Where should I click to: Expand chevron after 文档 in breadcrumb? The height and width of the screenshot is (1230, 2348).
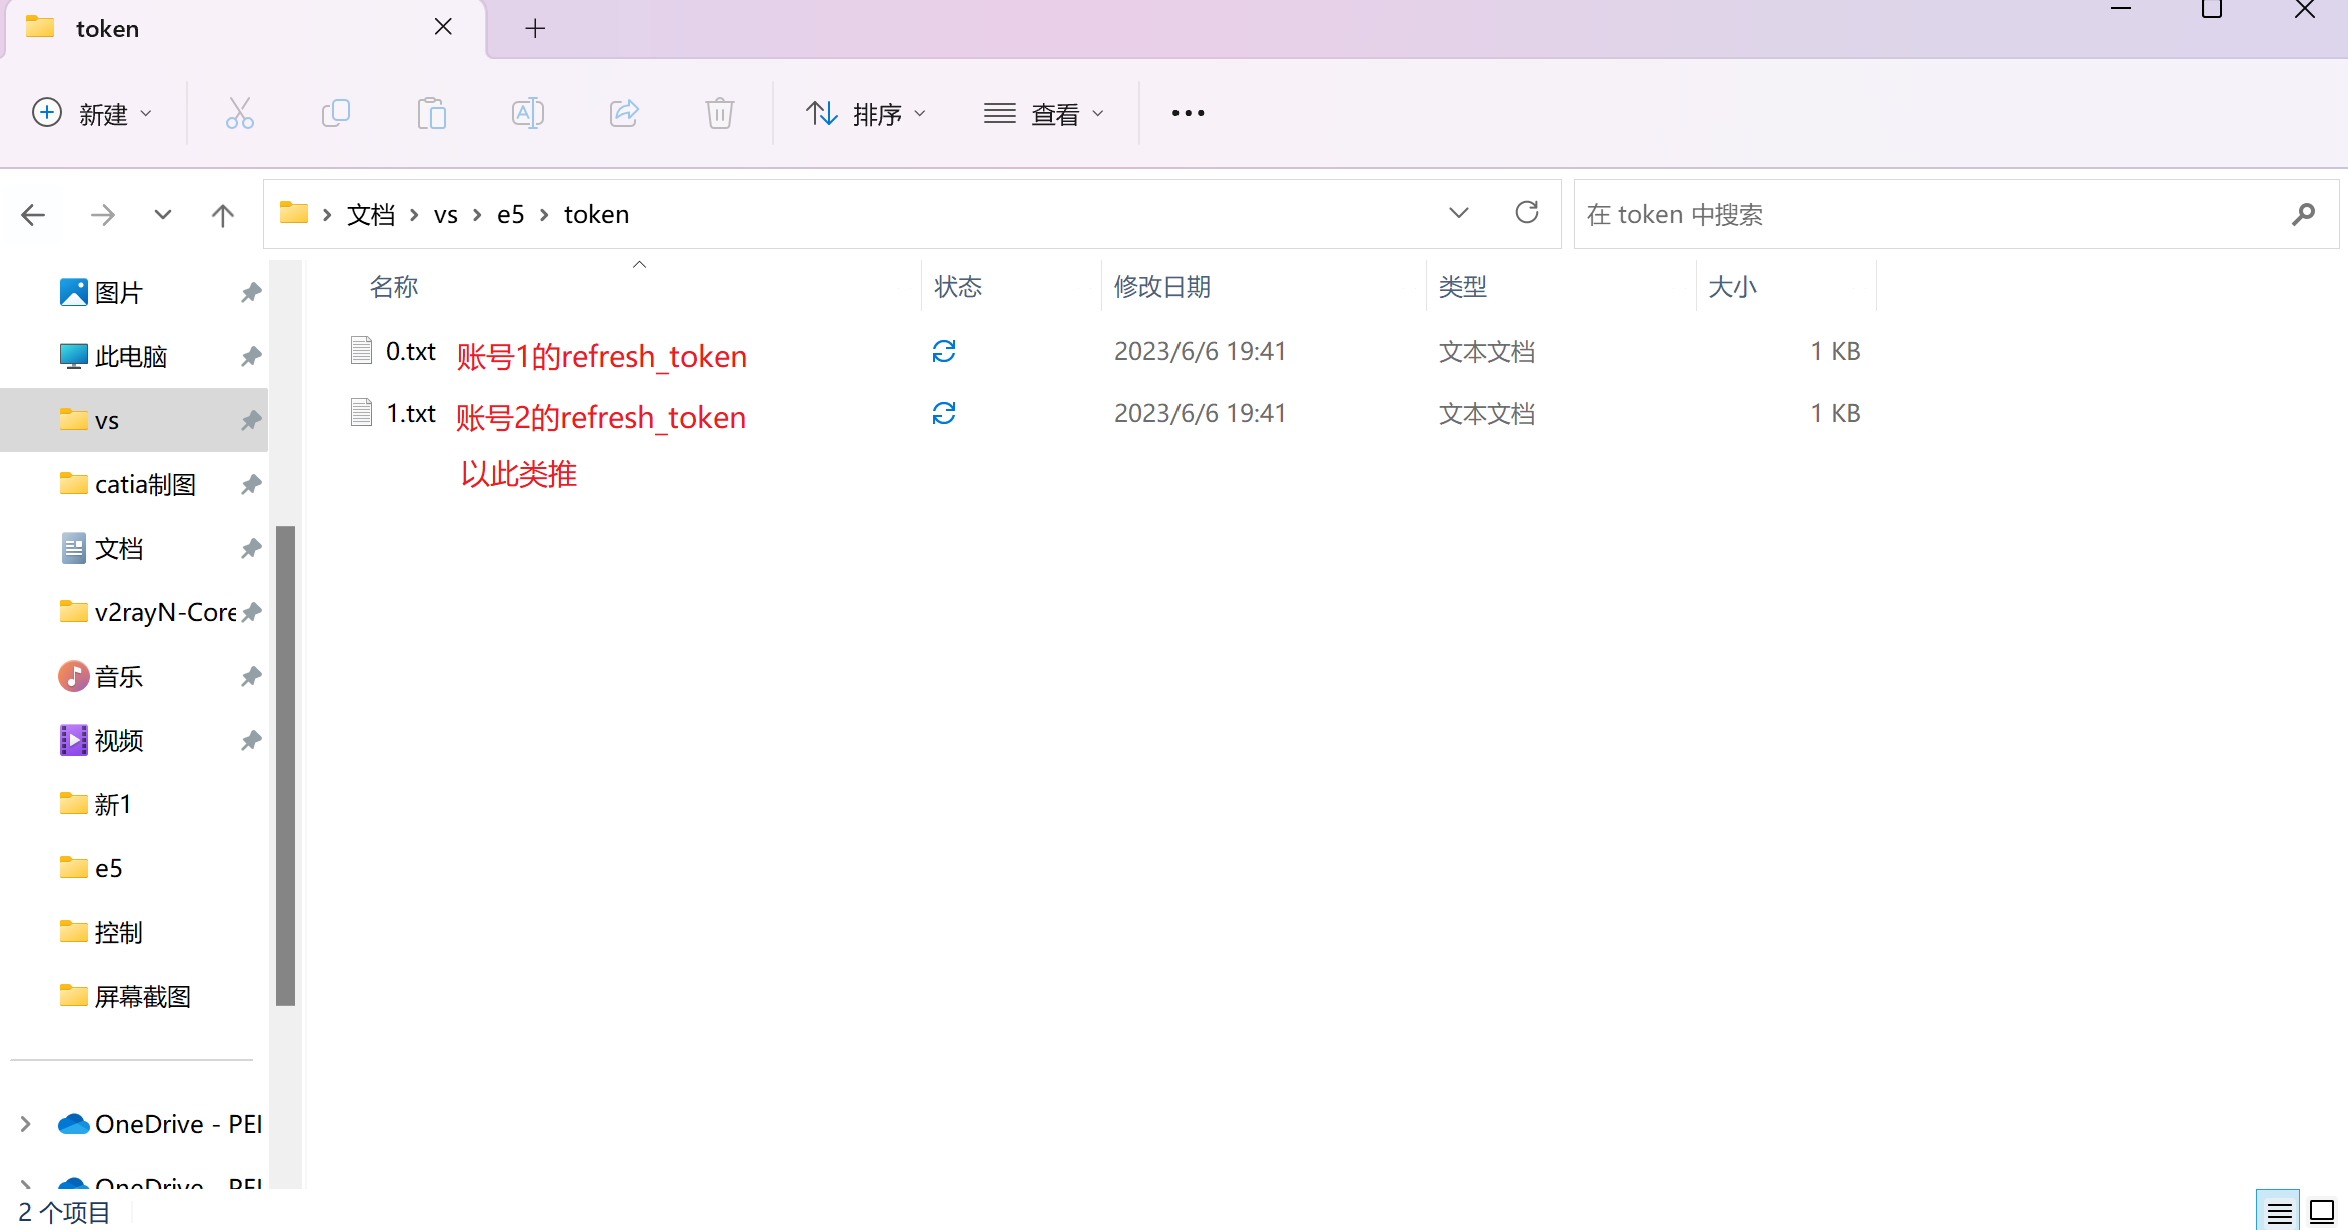pos(414,215)
